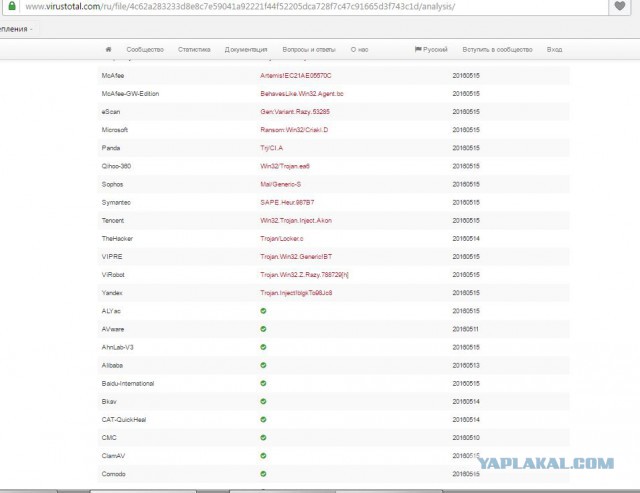Select the Gen:Variant.Razy.53285 detection result
This screenshot has height=493, width=640.
pos(295,111)
